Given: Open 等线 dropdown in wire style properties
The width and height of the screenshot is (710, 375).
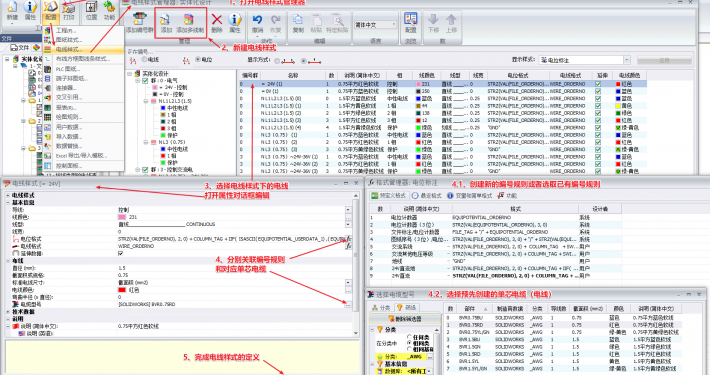Looking at the screenshot, I should point(348,210).
